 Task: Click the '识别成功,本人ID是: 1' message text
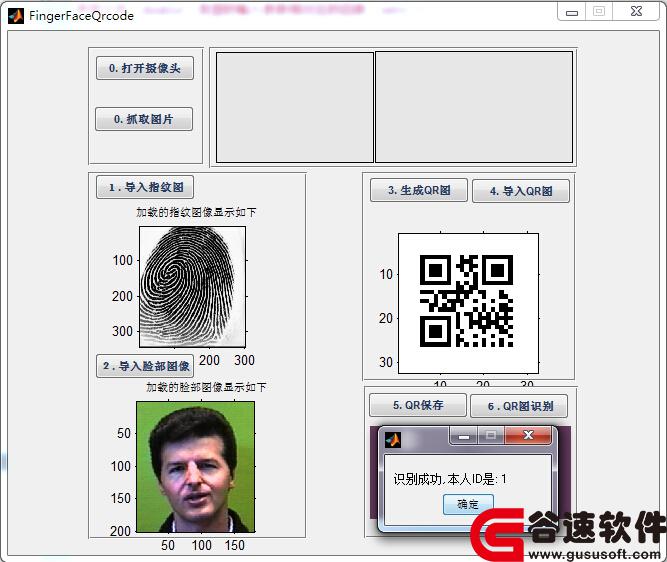[x=450, y=479]
